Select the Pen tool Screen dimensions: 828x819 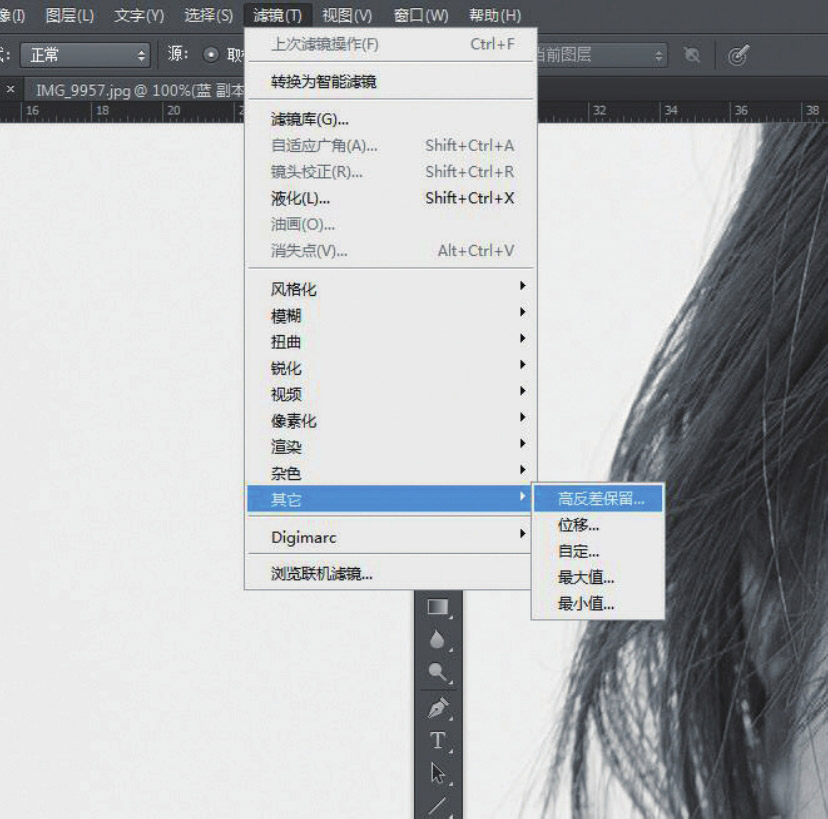point(438,707)
